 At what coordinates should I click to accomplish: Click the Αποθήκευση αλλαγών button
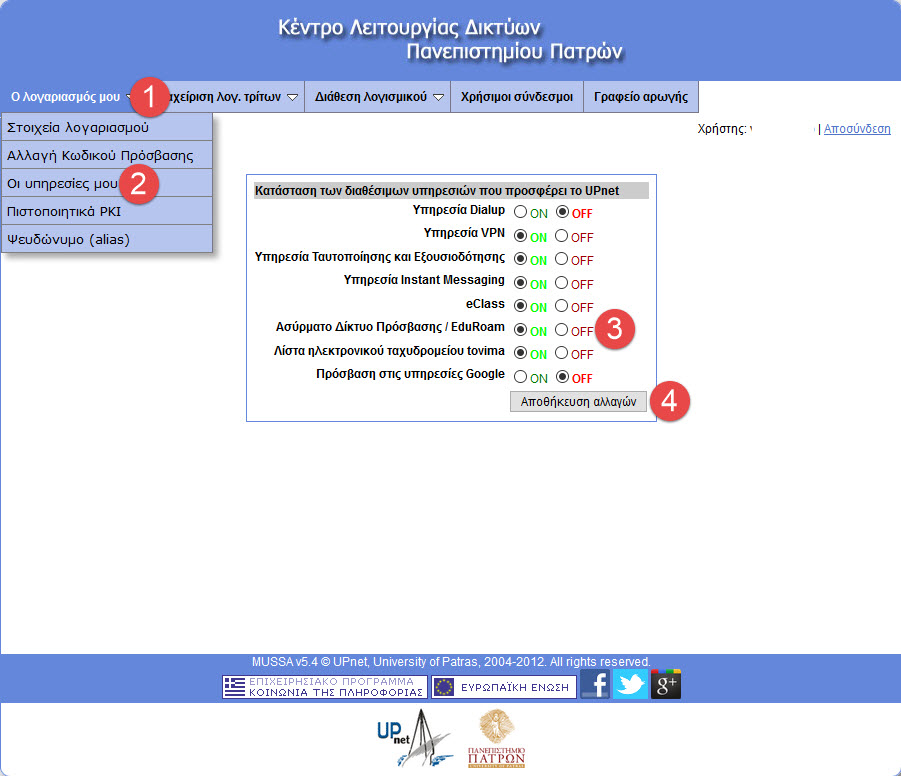[x=578, y=402]
